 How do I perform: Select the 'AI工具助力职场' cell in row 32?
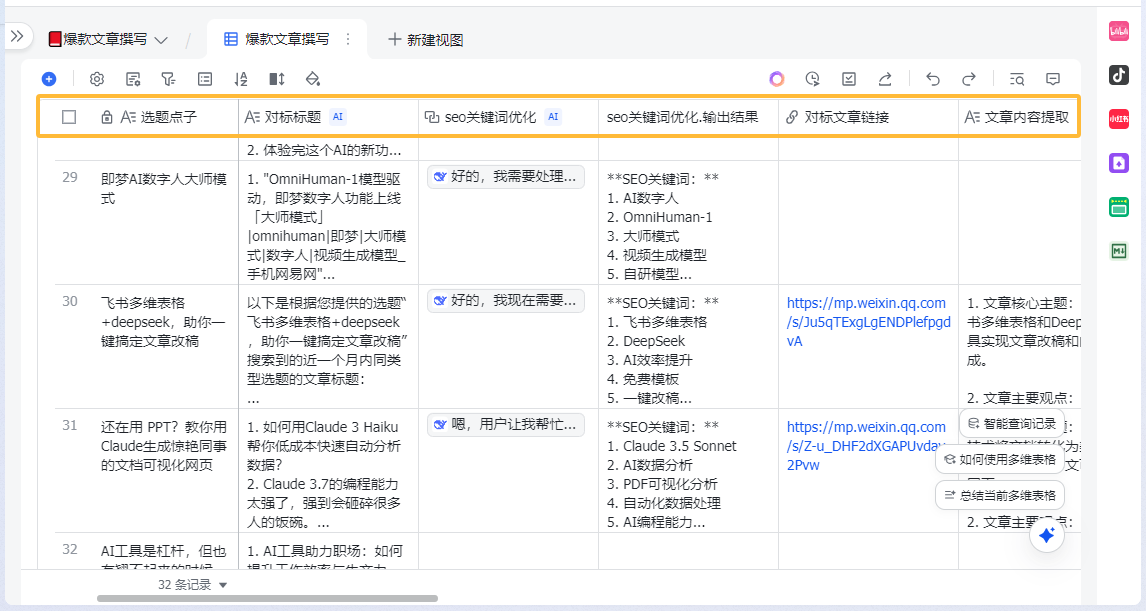[x=328, y=551]
